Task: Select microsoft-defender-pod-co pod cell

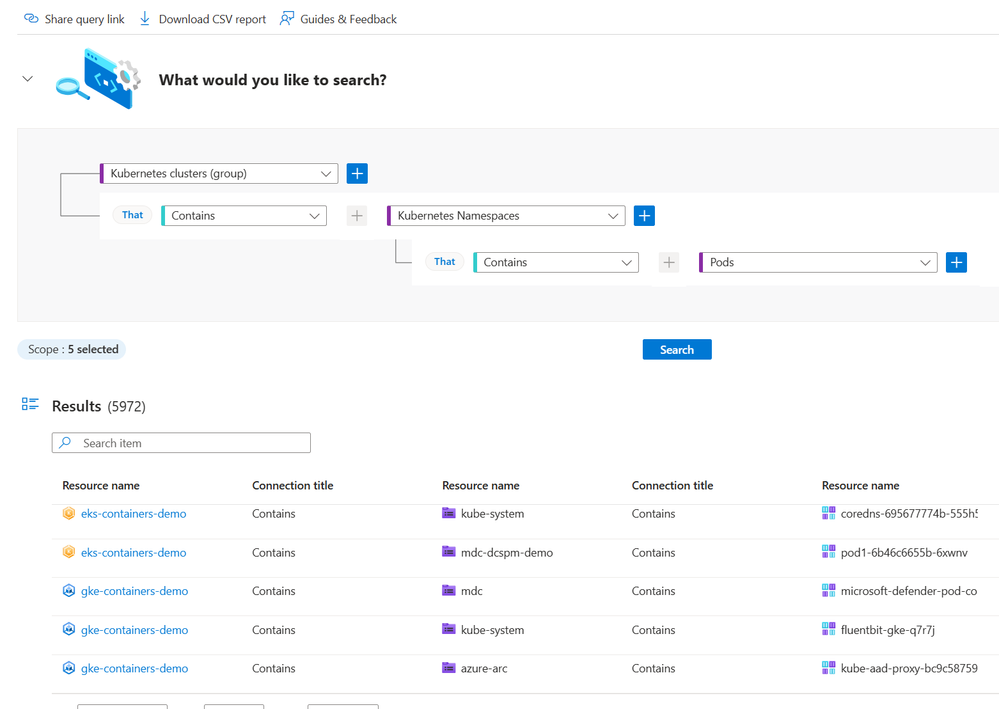Action: click(x=909, y=591)
